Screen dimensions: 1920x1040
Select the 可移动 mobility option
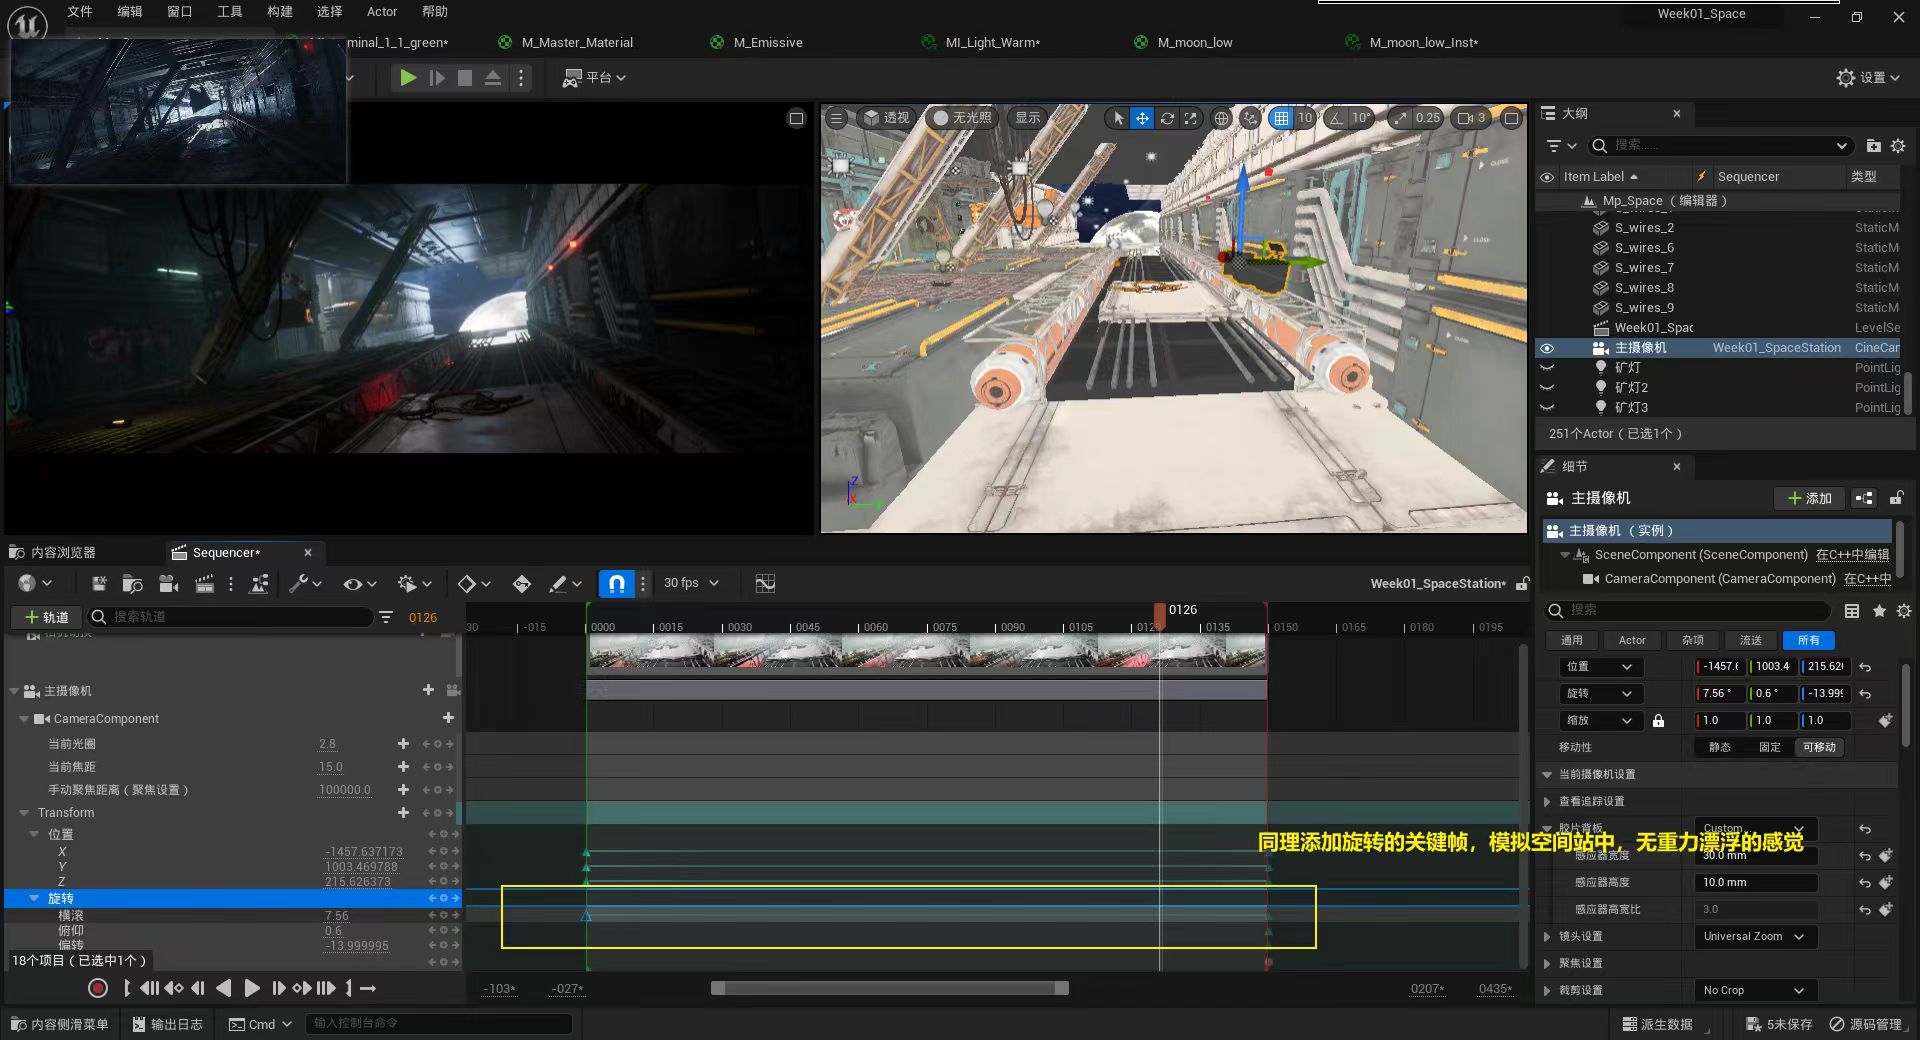tap(1819, 747)
